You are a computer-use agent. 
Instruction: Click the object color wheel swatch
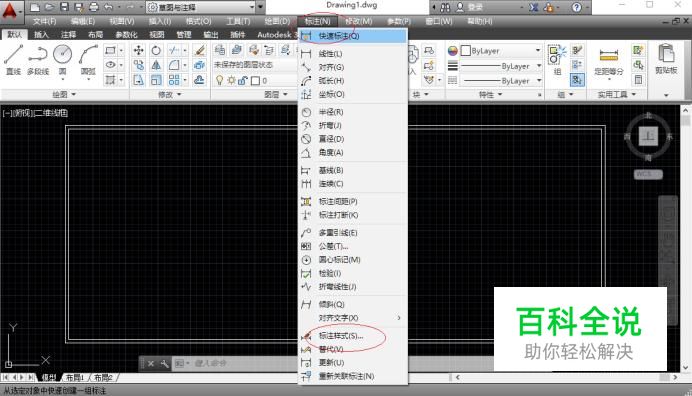(x=452, y=51)
